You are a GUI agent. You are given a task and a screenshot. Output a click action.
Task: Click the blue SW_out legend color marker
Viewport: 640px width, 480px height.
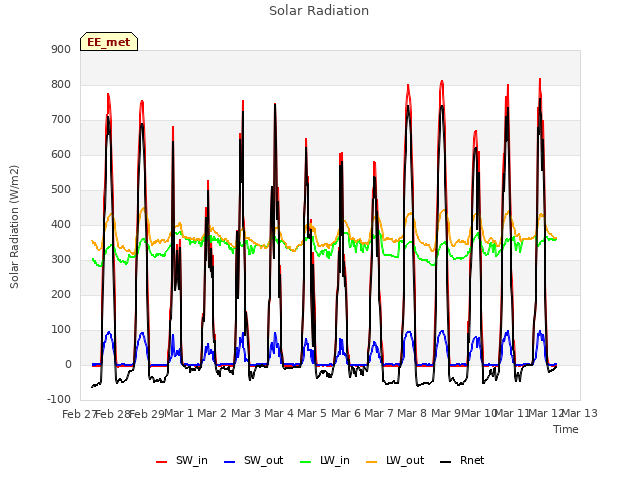(230, 462)
